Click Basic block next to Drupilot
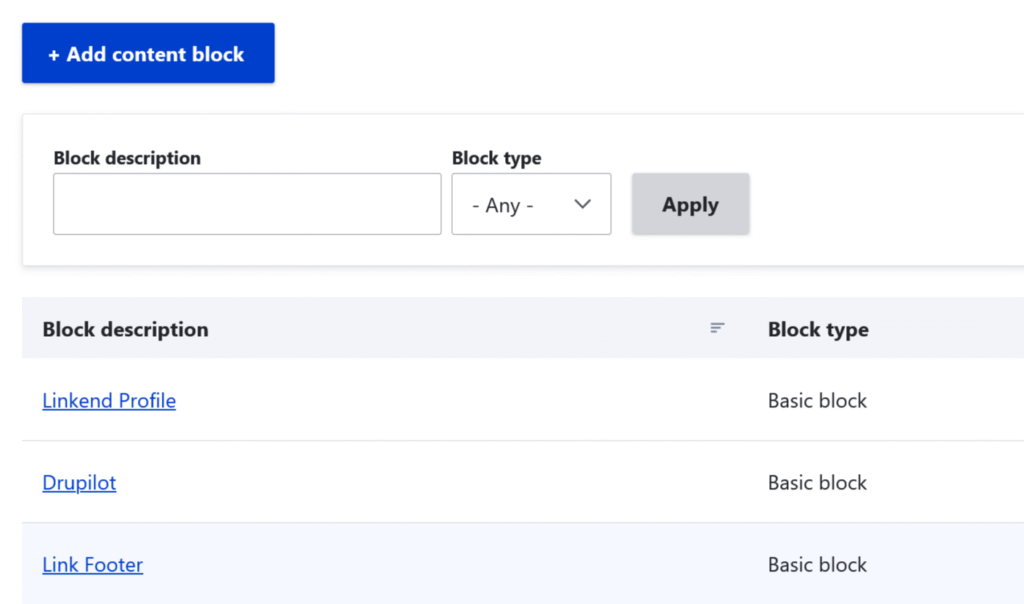 (x=817, y=482)
